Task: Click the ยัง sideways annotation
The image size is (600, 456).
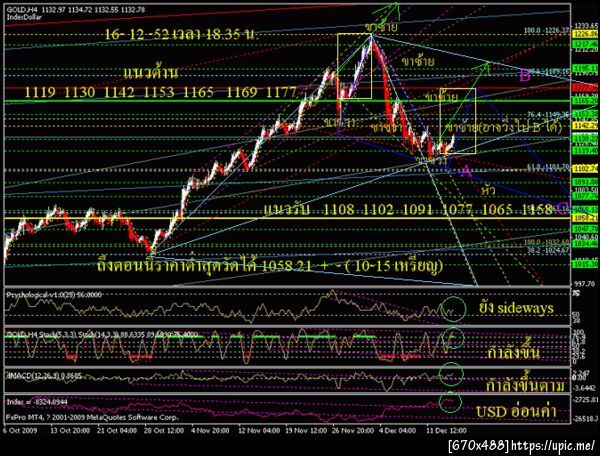Action: tap(516, 308)
